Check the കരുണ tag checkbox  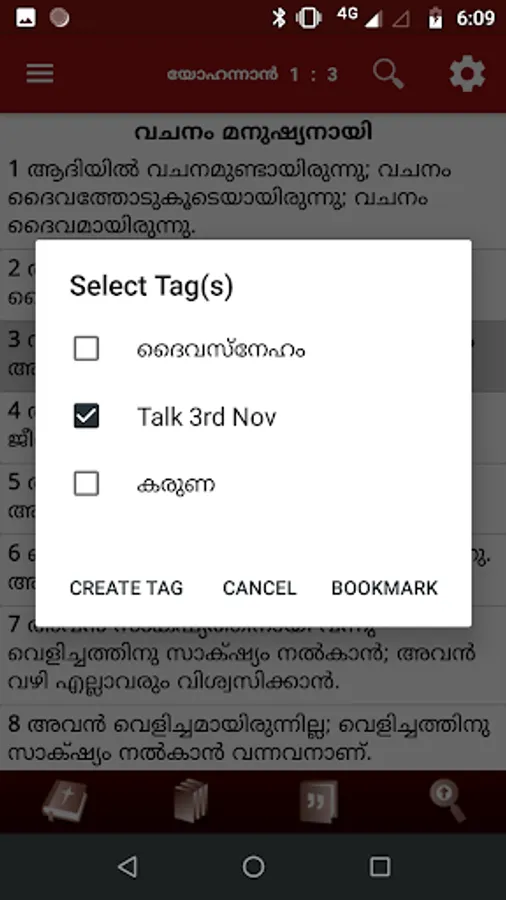point(87,484)
